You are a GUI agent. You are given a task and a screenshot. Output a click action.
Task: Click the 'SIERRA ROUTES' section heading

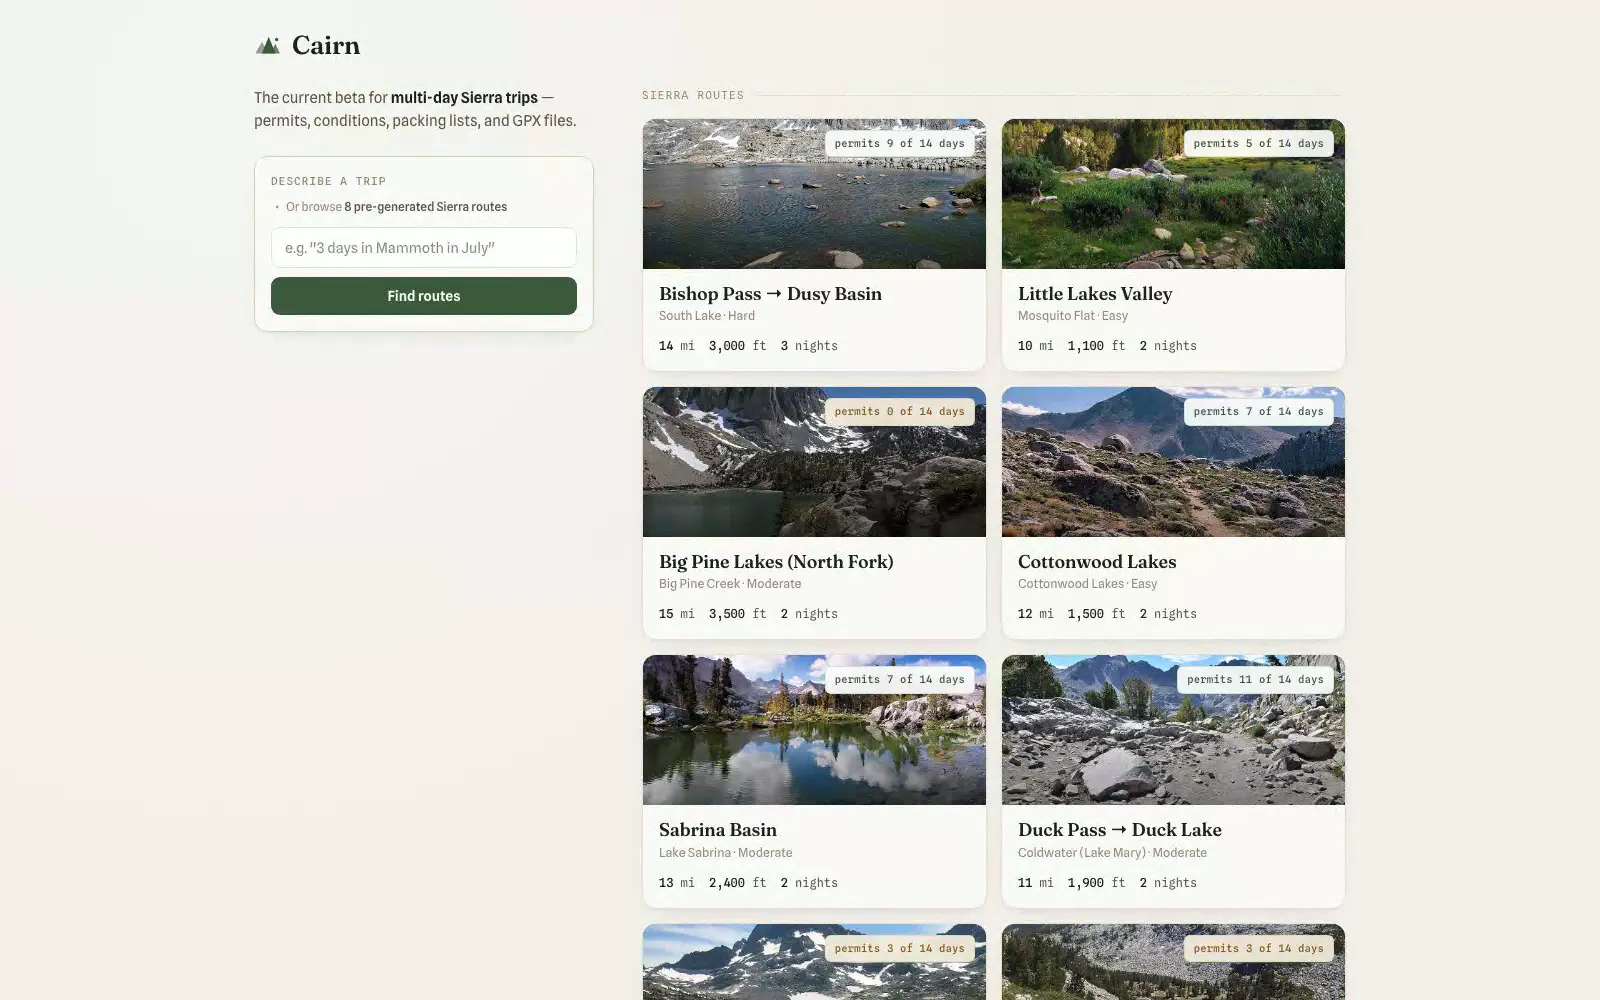(x=693, y=96)
